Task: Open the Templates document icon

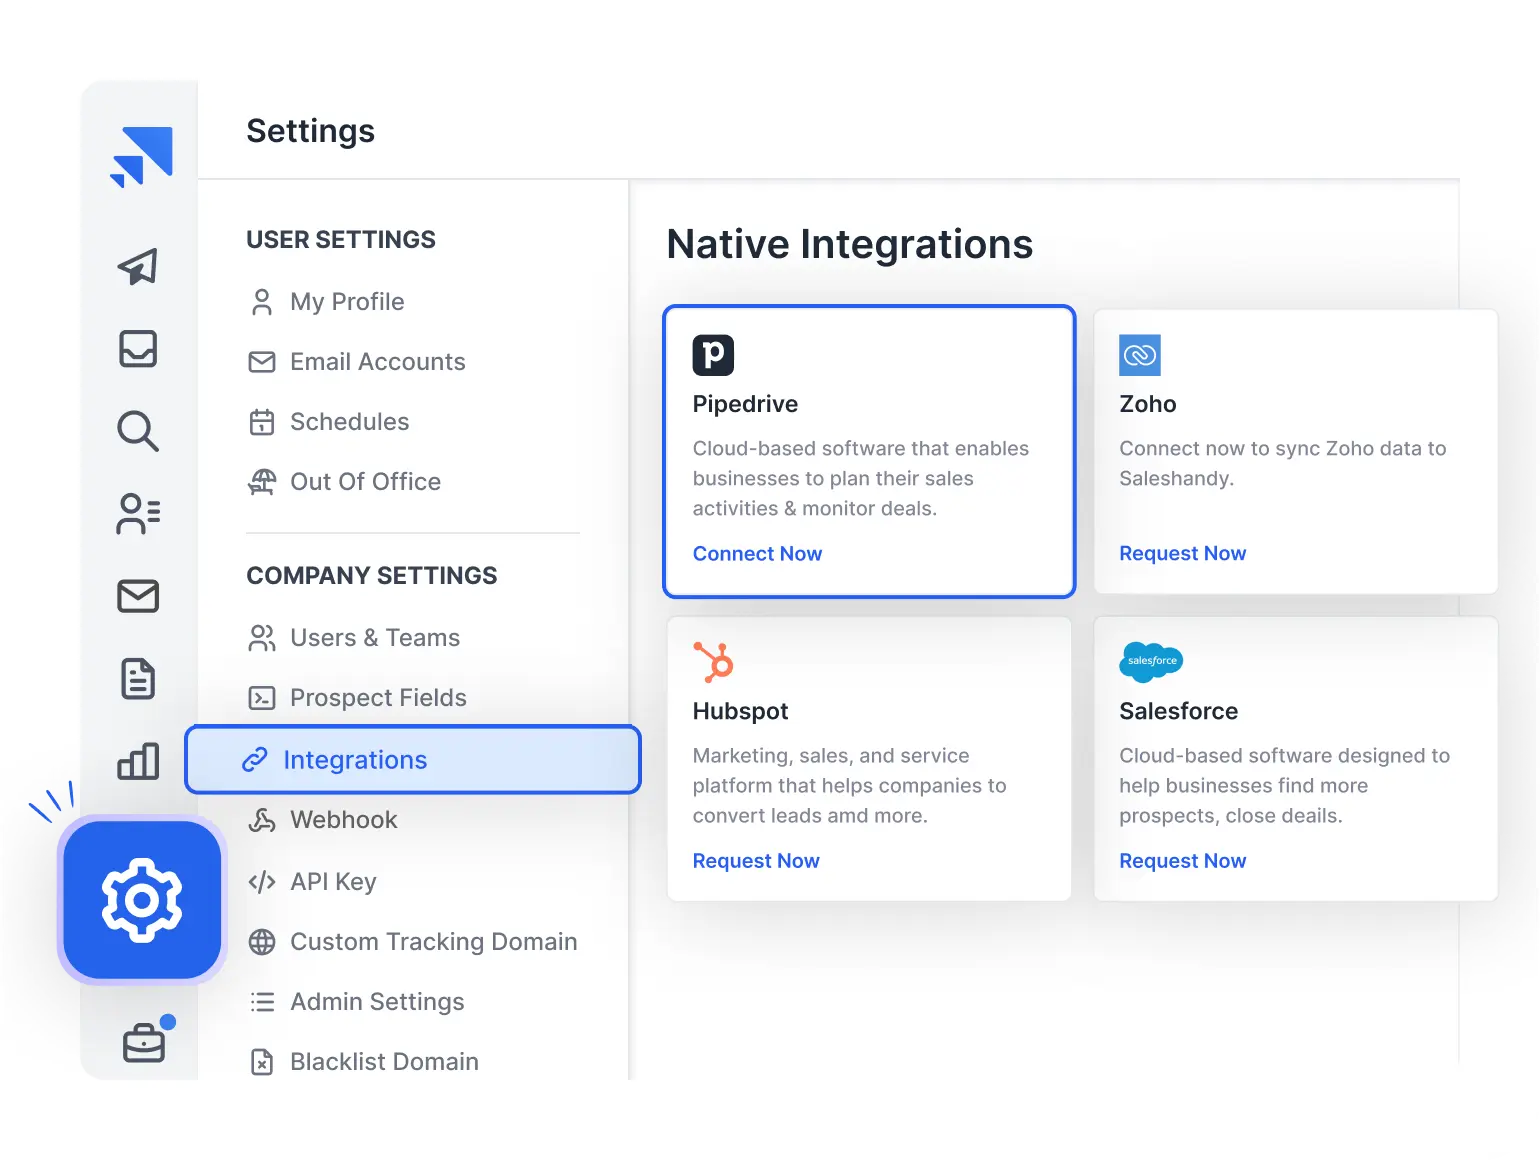Action: [139, 679]
